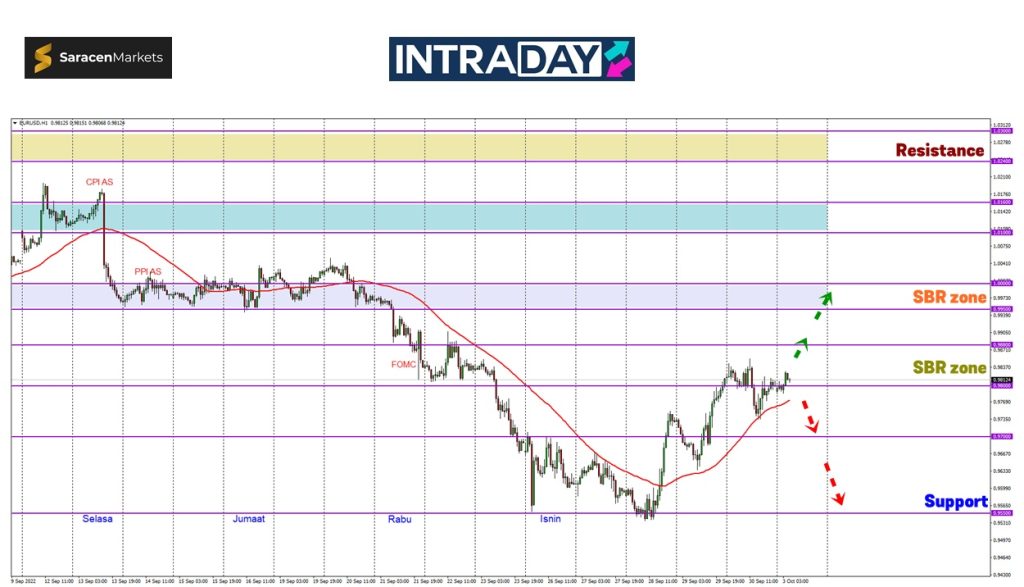This screenshot has height=587, width=1024.
Task: Click the Saracen Markets logo
Action: coord(98,58)
